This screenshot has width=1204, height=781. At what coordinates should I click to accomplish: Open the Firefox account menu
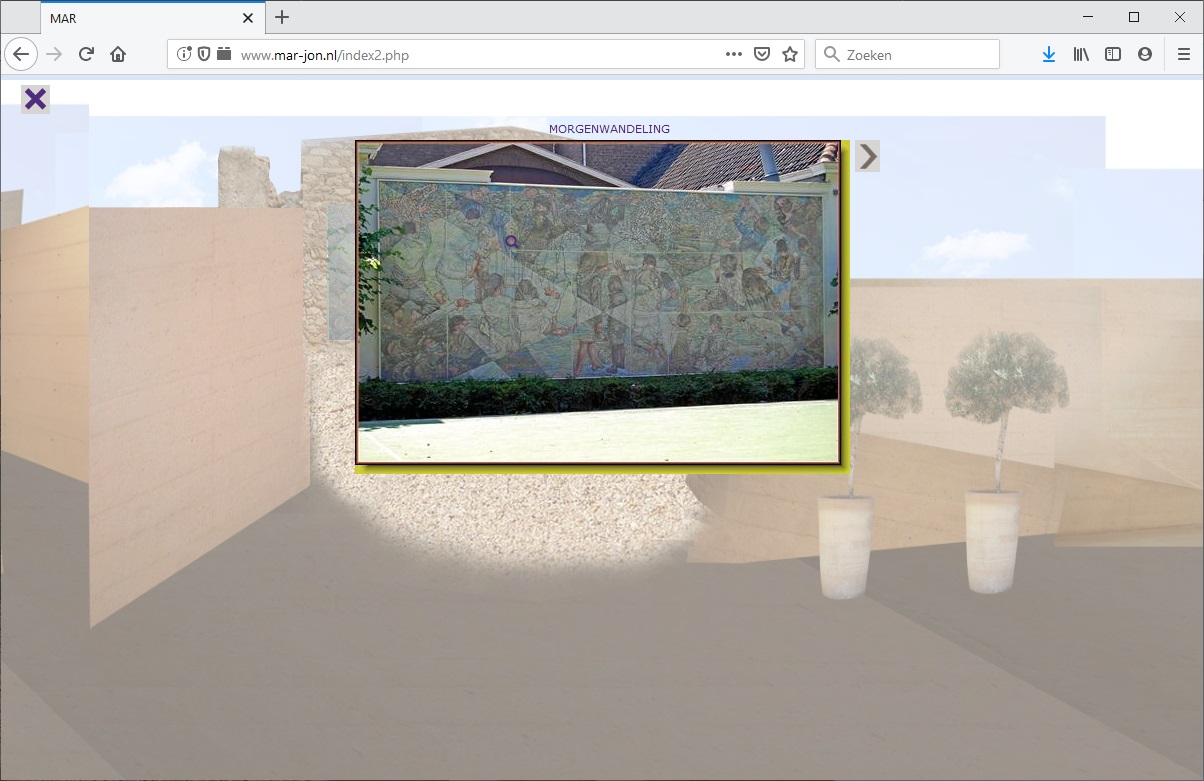coord(1145,54)
